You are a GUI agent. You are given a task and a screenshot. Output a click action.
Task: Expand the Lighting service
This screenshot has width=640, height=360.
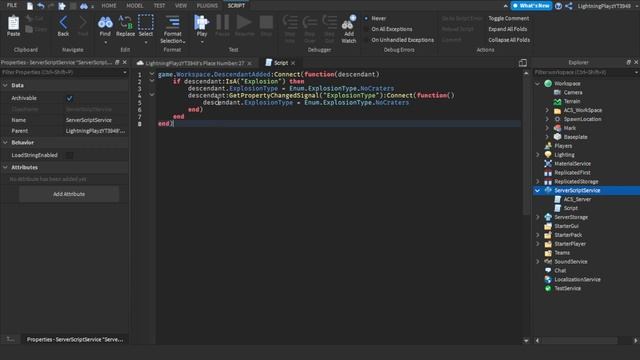click(x=538, y=155)
